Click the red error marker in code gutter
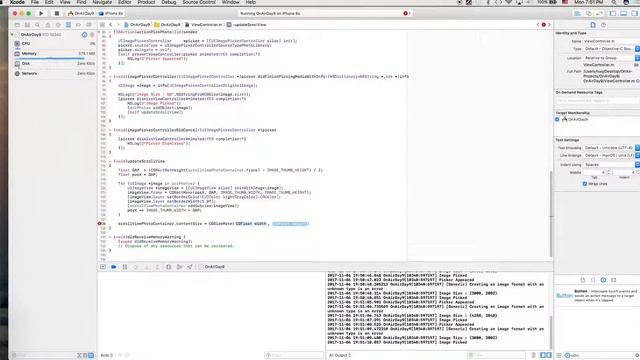This screenshot has width=640, height=360. 99,224
